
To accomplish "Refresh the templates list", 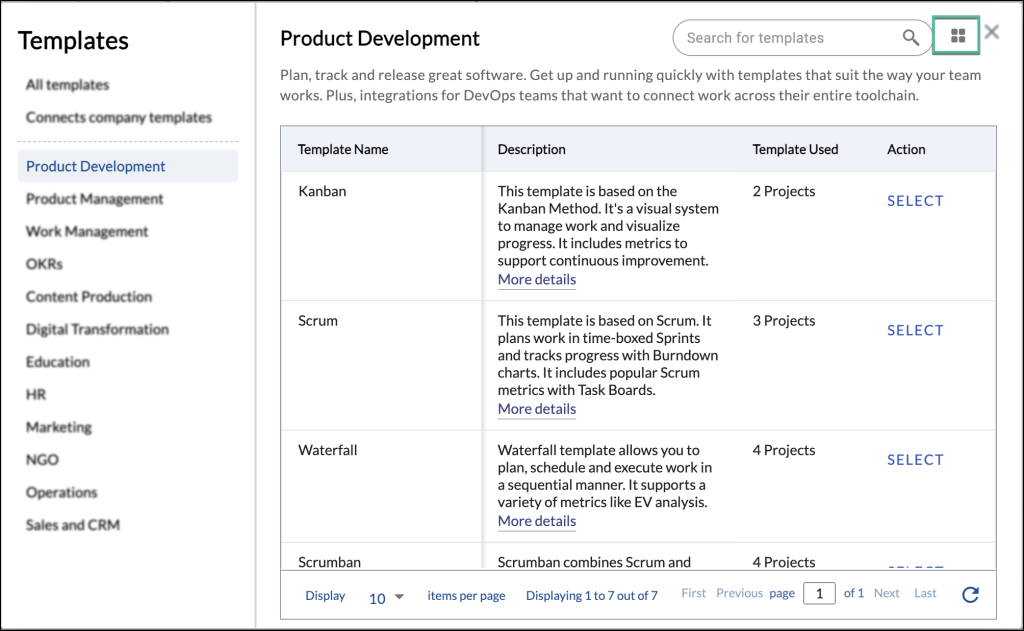I will (x=970, y=594).
